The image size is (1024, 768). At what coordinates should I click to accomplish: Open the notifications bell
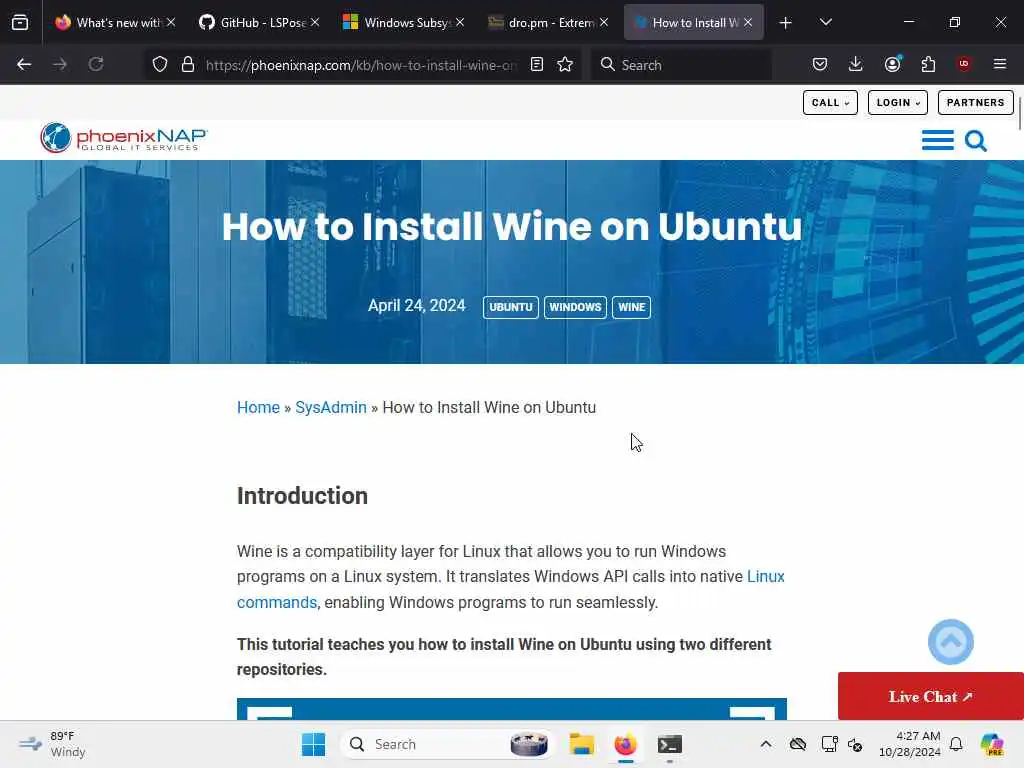pos(956,744)
